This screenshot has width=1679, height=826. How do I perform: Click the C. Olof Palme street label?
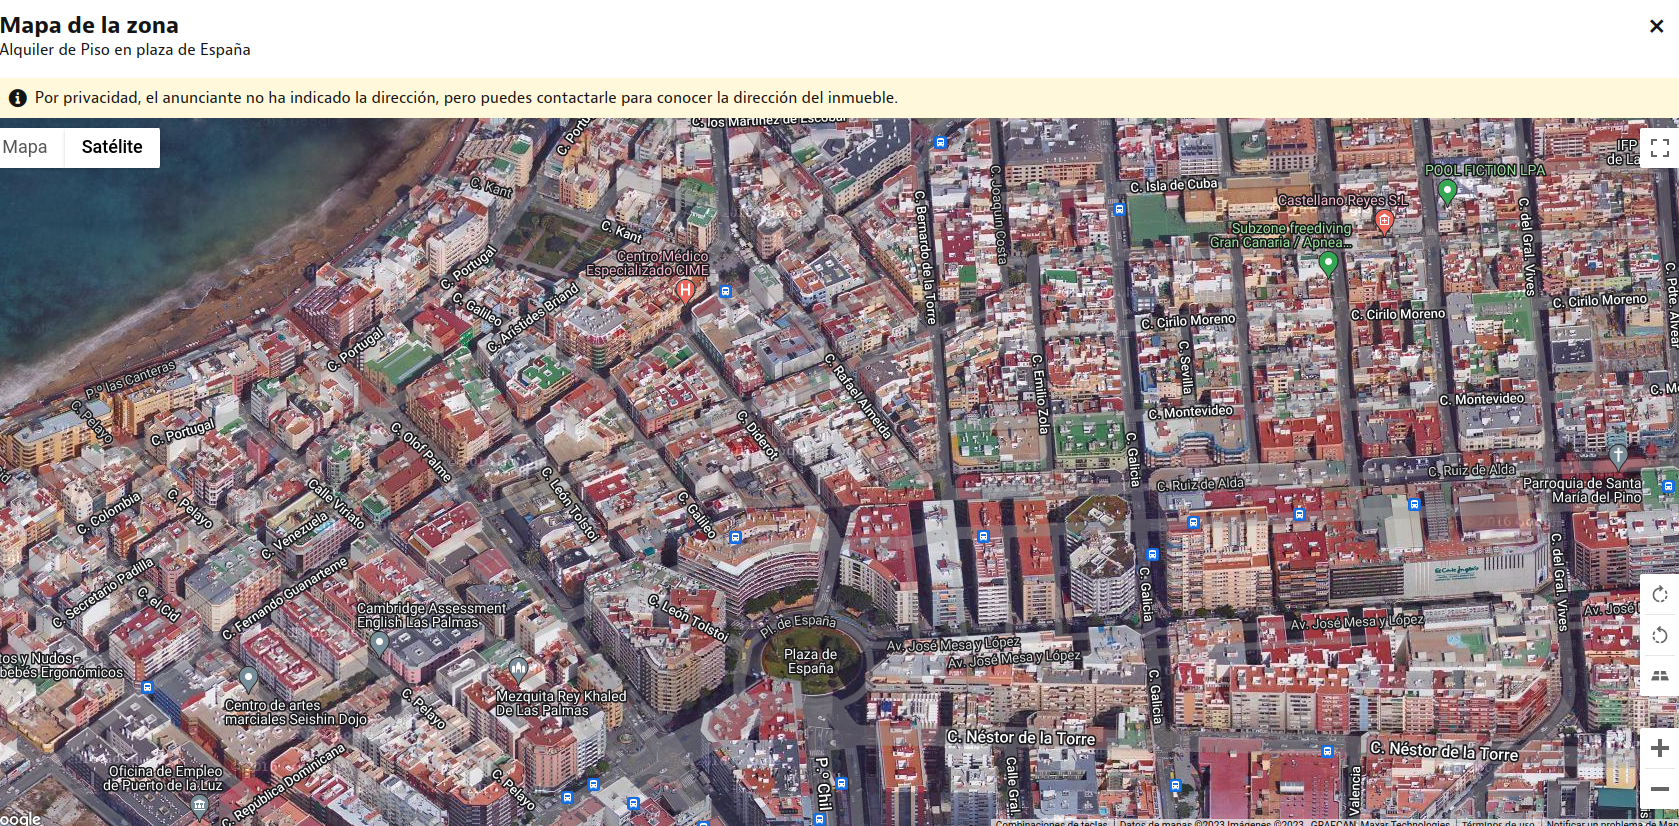pyautogui.click(x=421, y=452)
